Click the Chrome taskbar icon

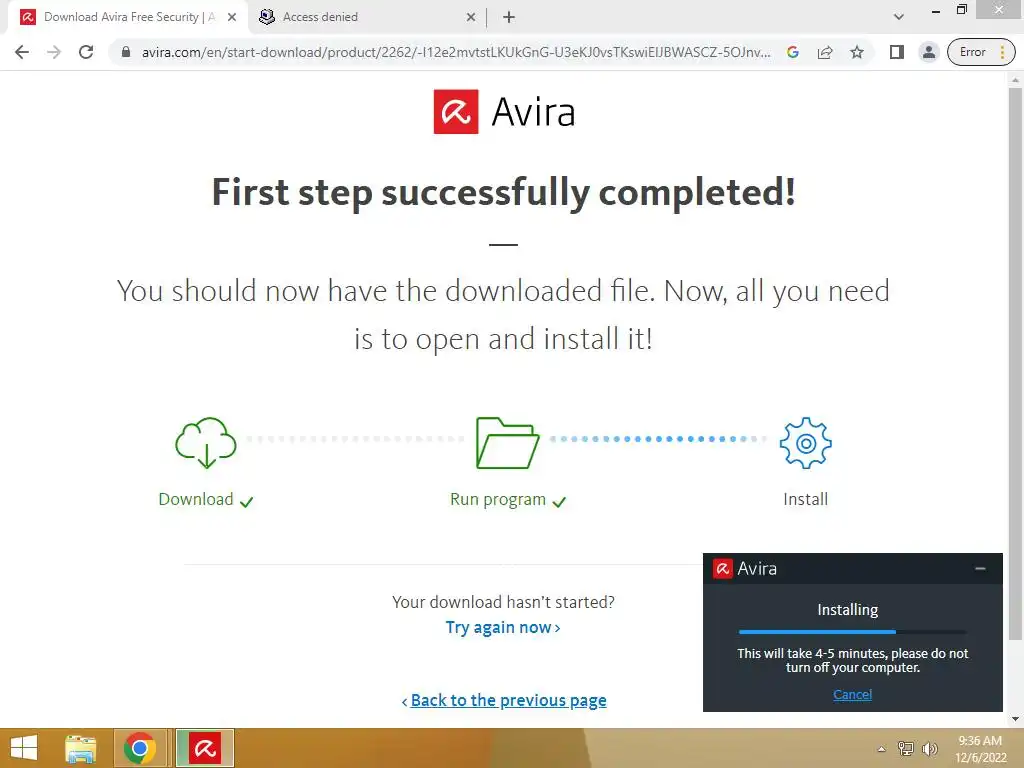pos(139,748)
